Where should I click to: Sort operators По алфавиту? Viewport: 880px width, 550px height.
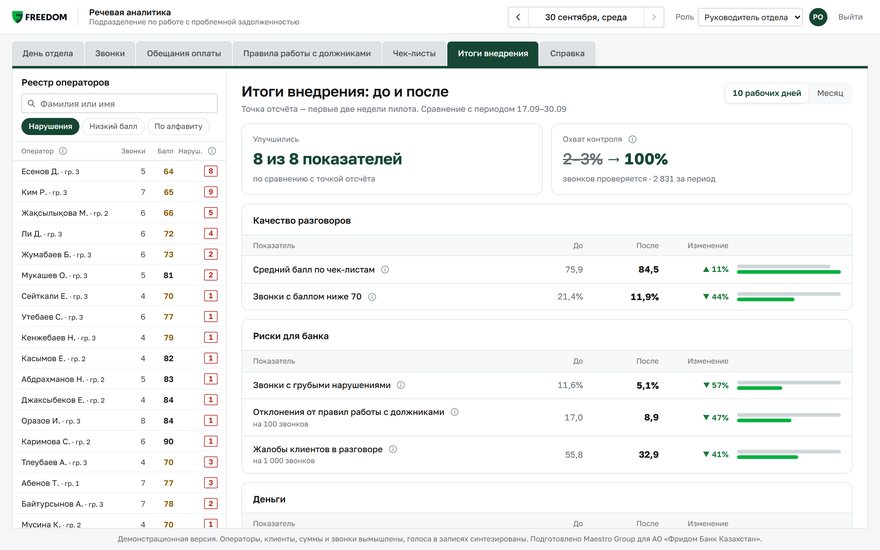(x=178, y=126)
